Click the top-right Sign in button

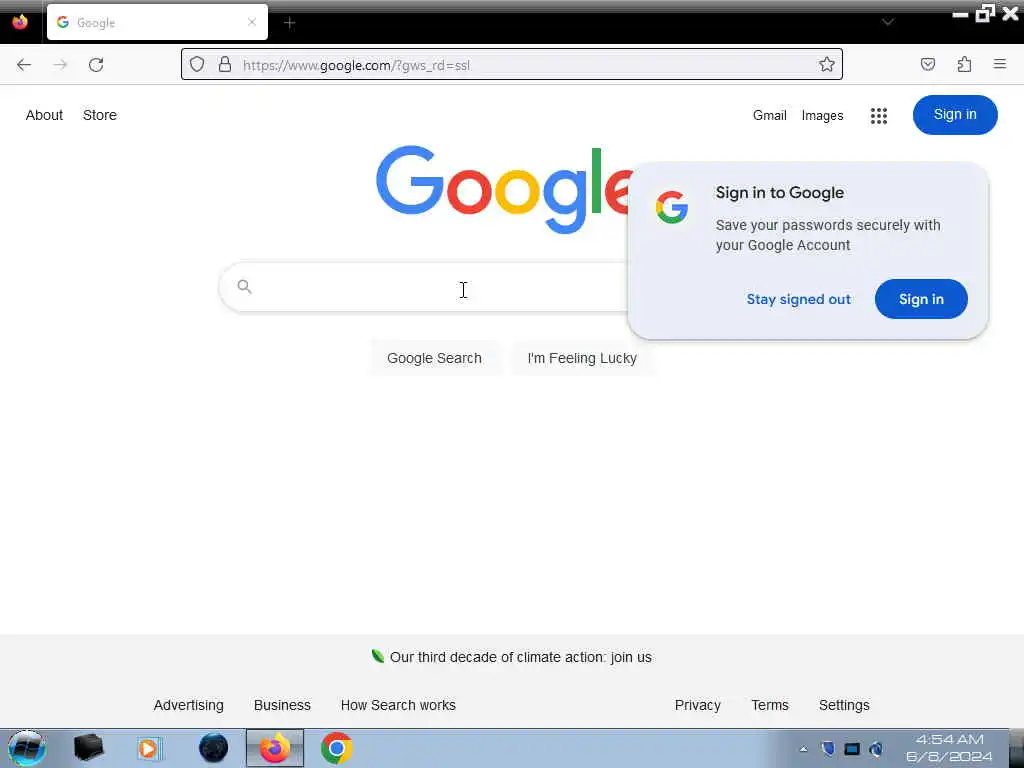click(955, 115)
